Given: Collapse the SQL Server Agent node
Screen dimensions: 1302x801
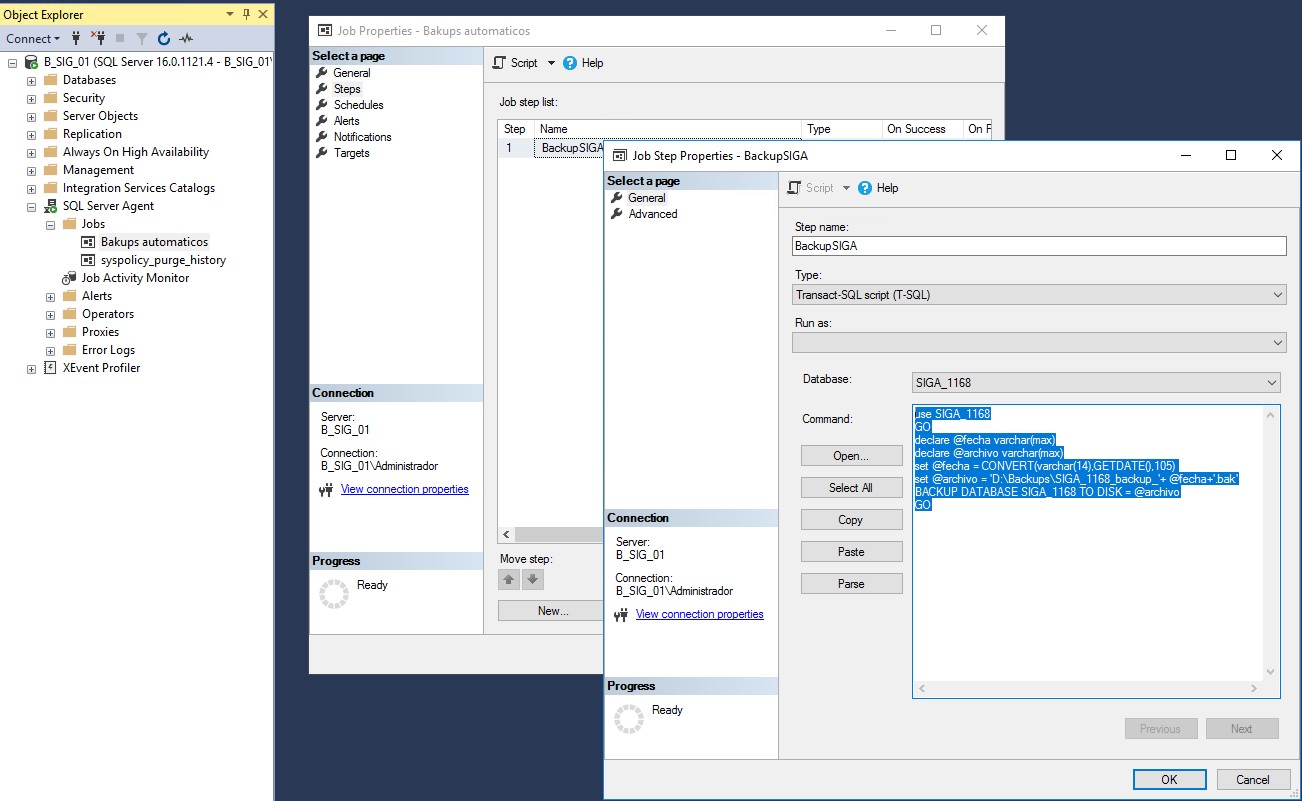Looking at the screenshot, I should point(31,206).
